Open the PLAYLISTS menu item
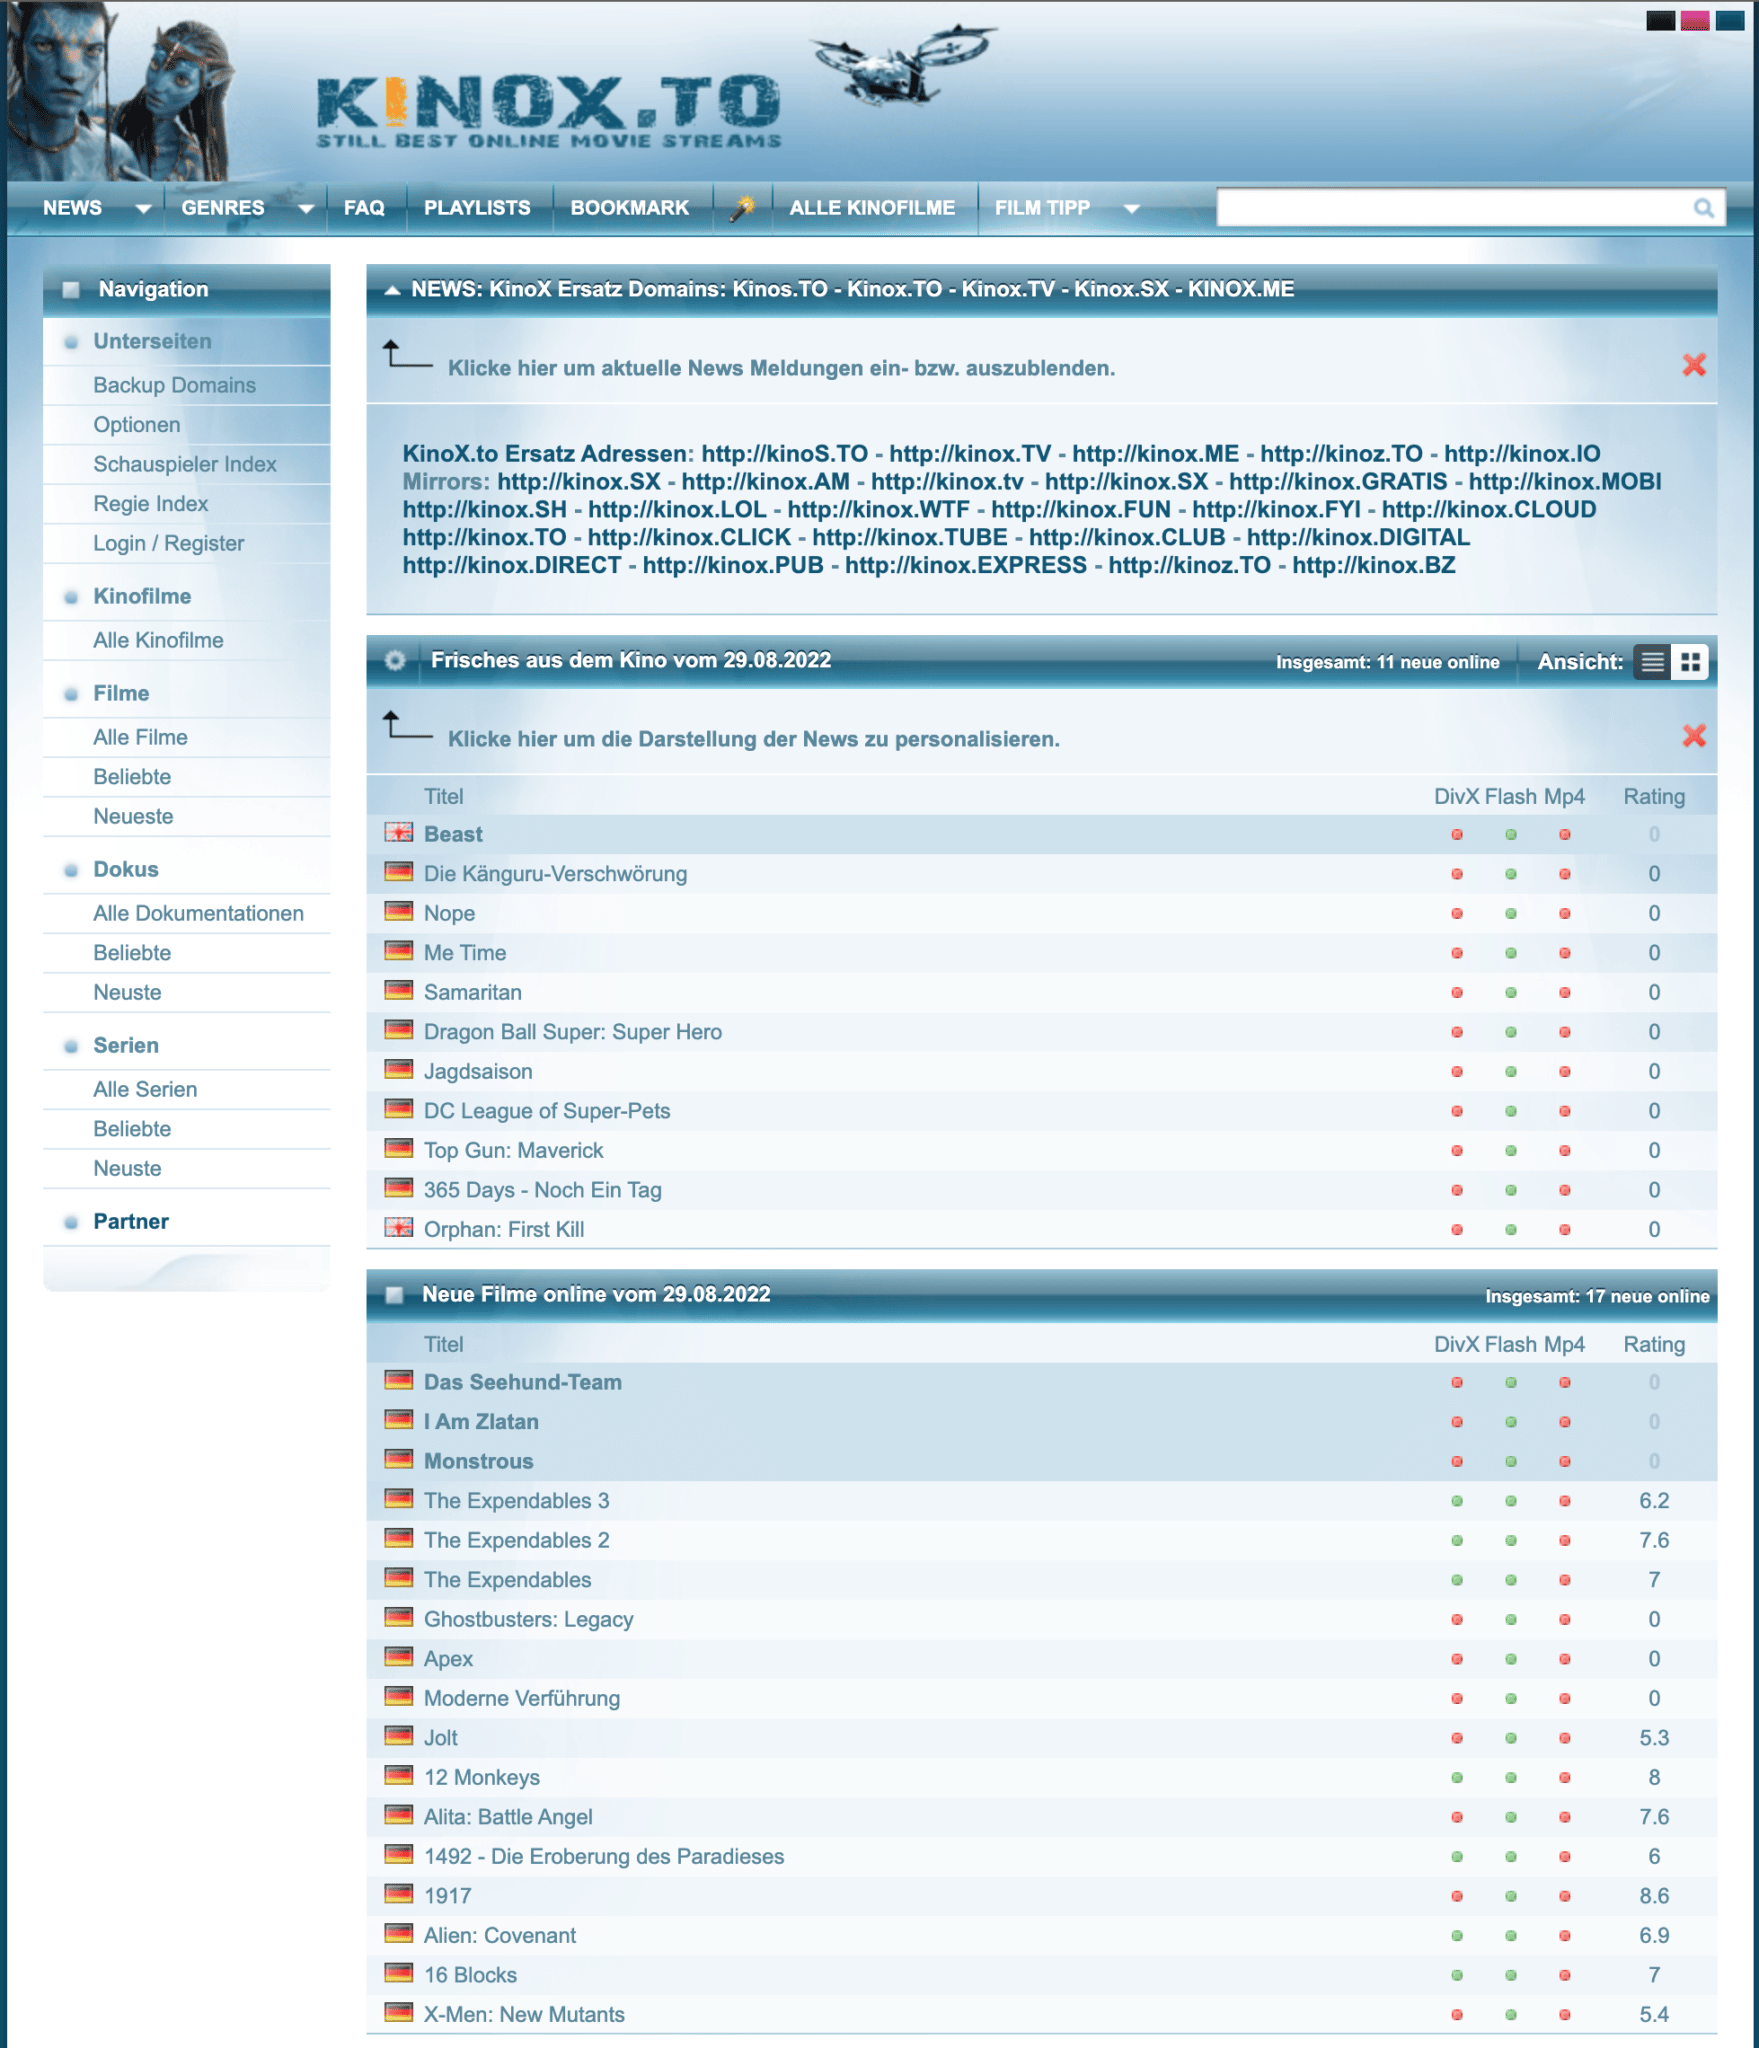The image size is (1759, 2048). coord(477,208)
